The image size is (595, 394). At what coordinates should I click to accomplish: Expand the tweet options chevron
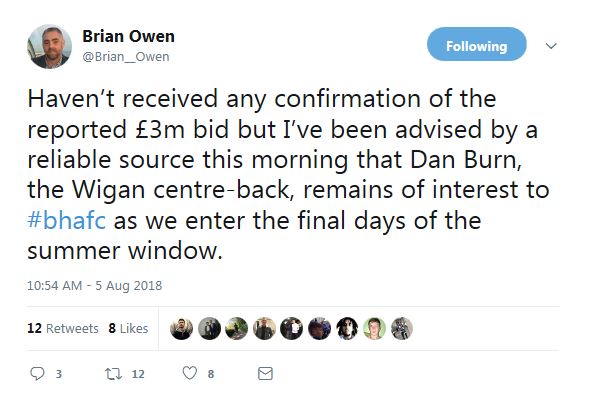click(x=551, y=46)
